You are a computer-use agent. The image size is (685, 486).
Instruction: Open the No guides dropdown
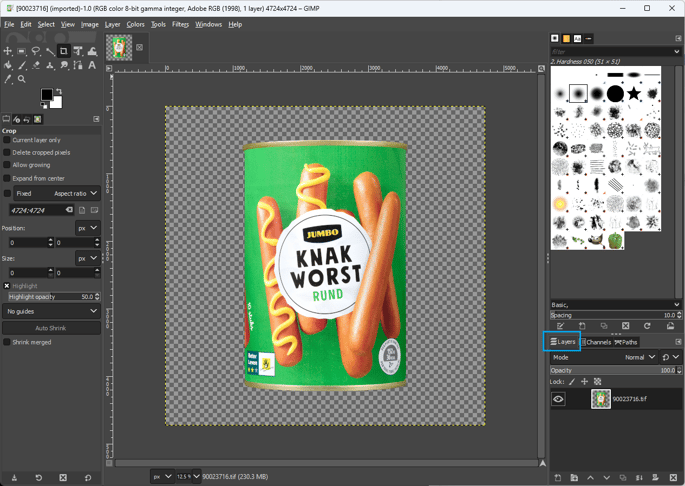pos(52,311)
